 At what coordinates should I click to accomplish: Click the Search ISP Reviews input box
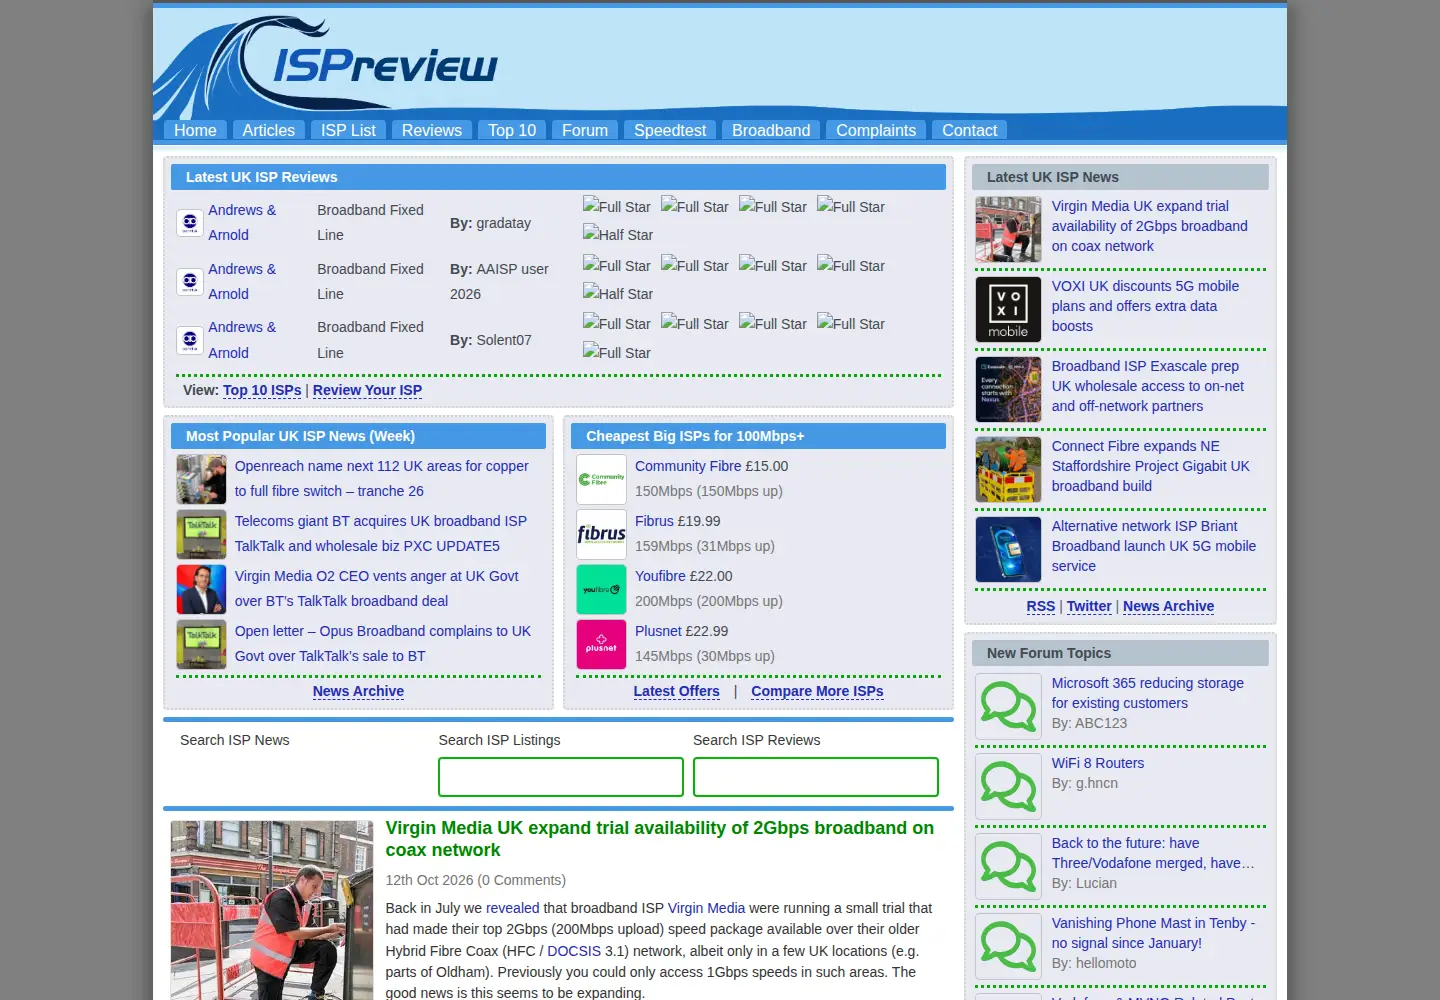click(x=816, y=777)
